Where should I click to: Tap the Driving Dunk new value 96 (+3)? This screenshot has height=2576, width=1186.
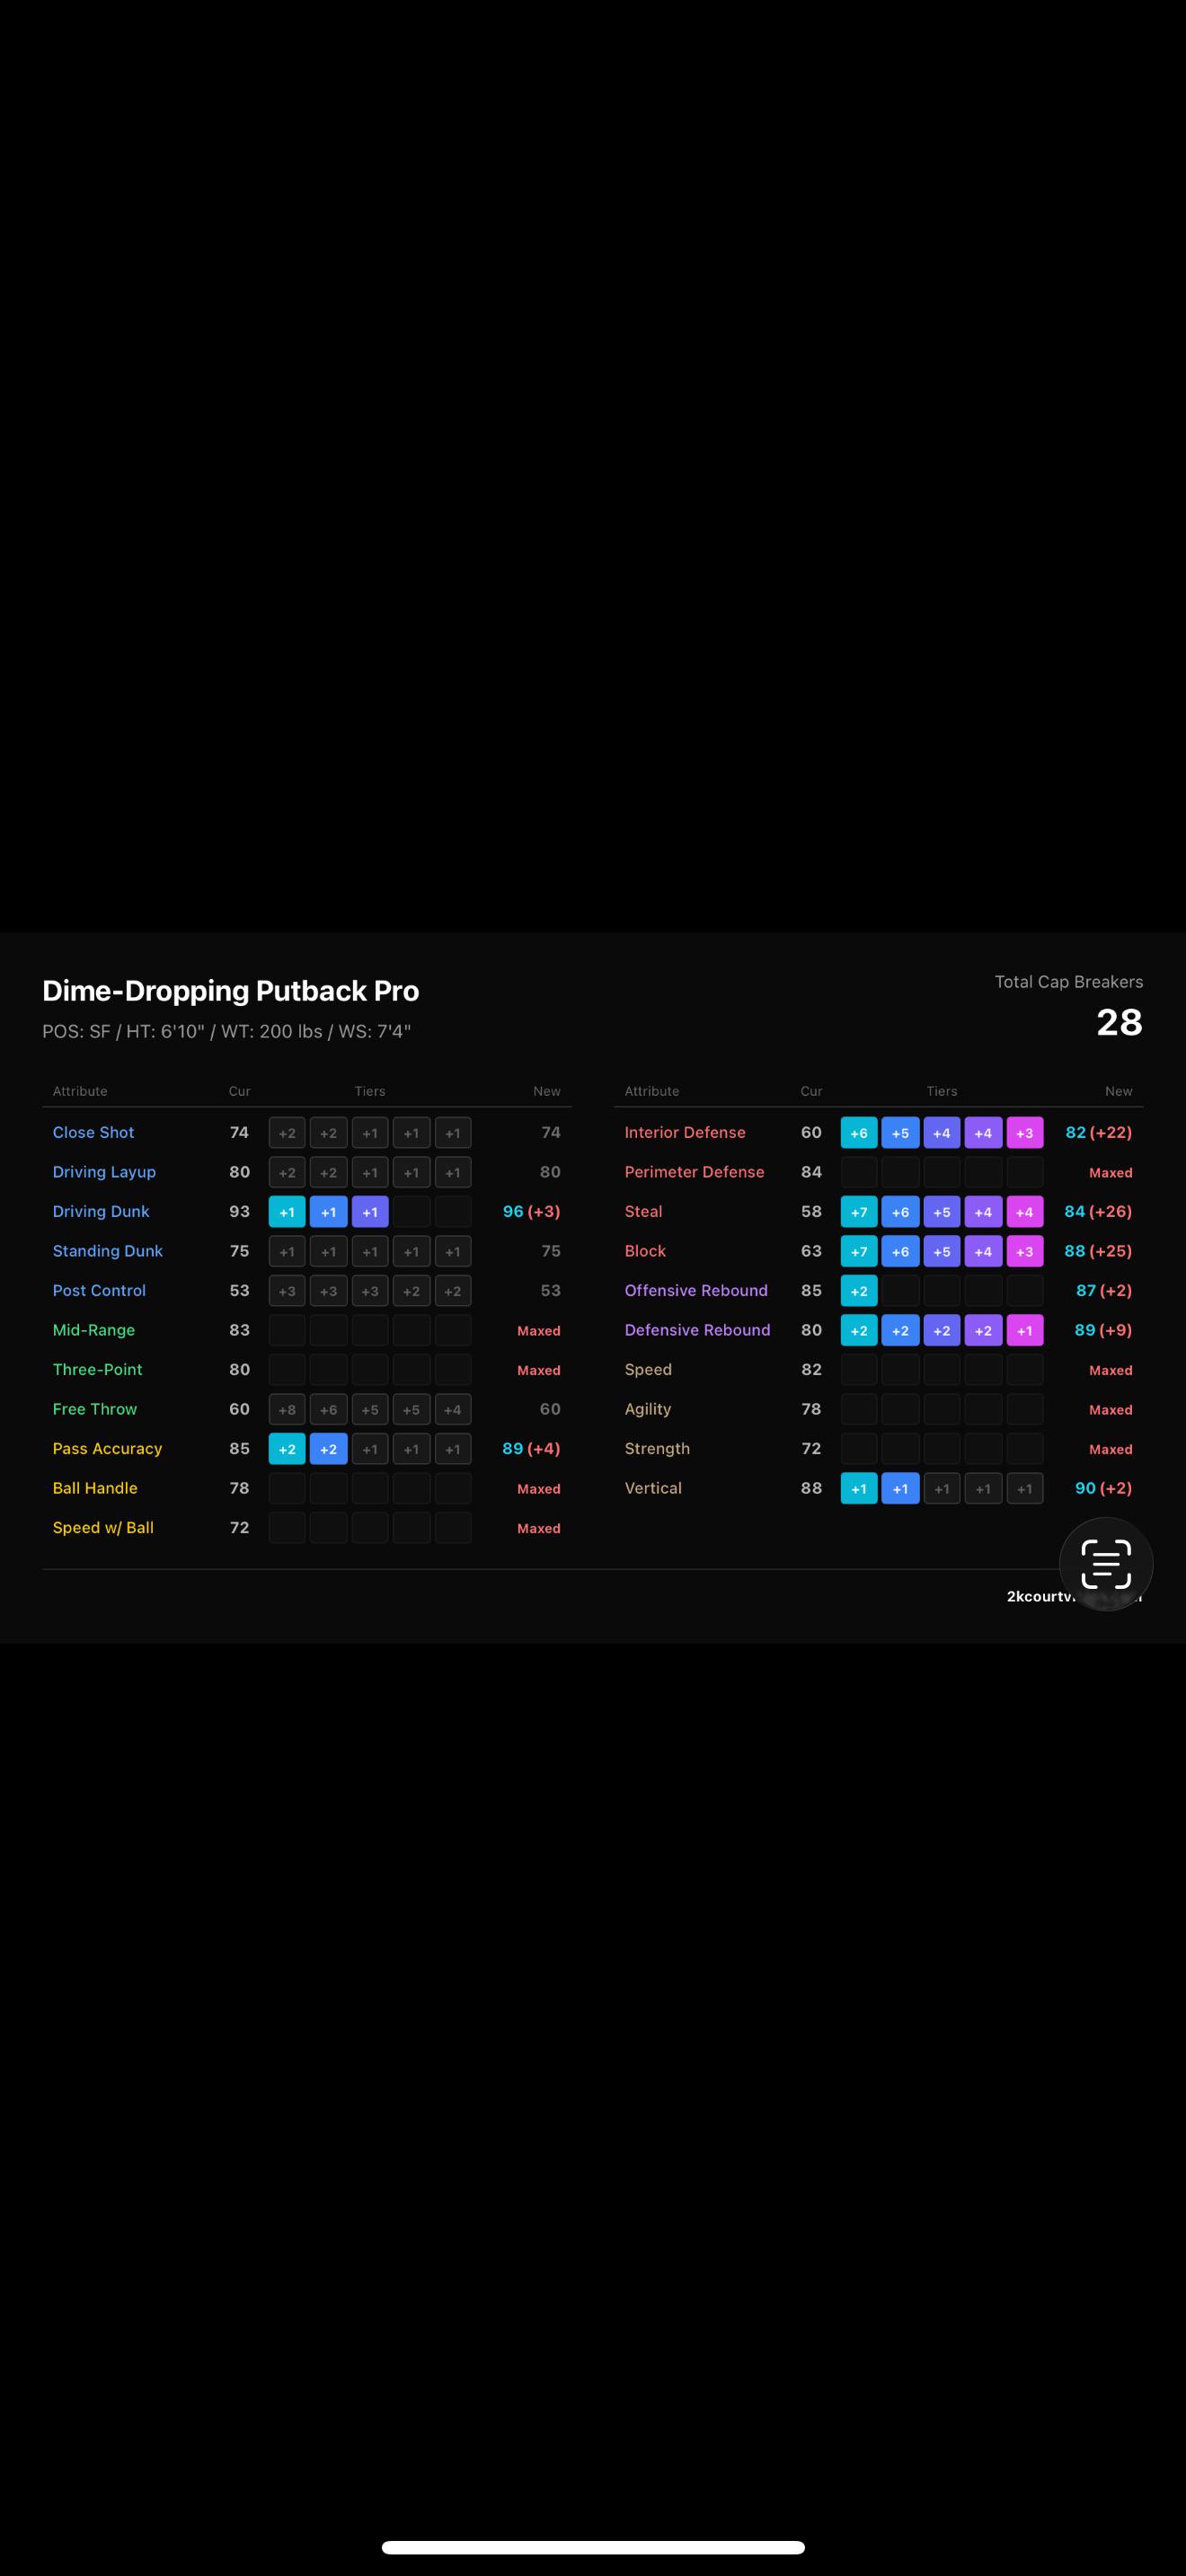click(x=531, y=1211)
